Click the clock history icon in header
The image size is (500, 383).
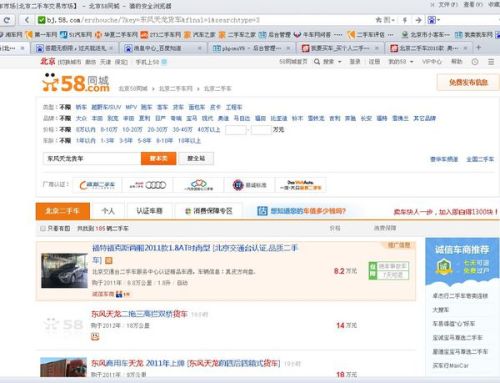(475, 62)
